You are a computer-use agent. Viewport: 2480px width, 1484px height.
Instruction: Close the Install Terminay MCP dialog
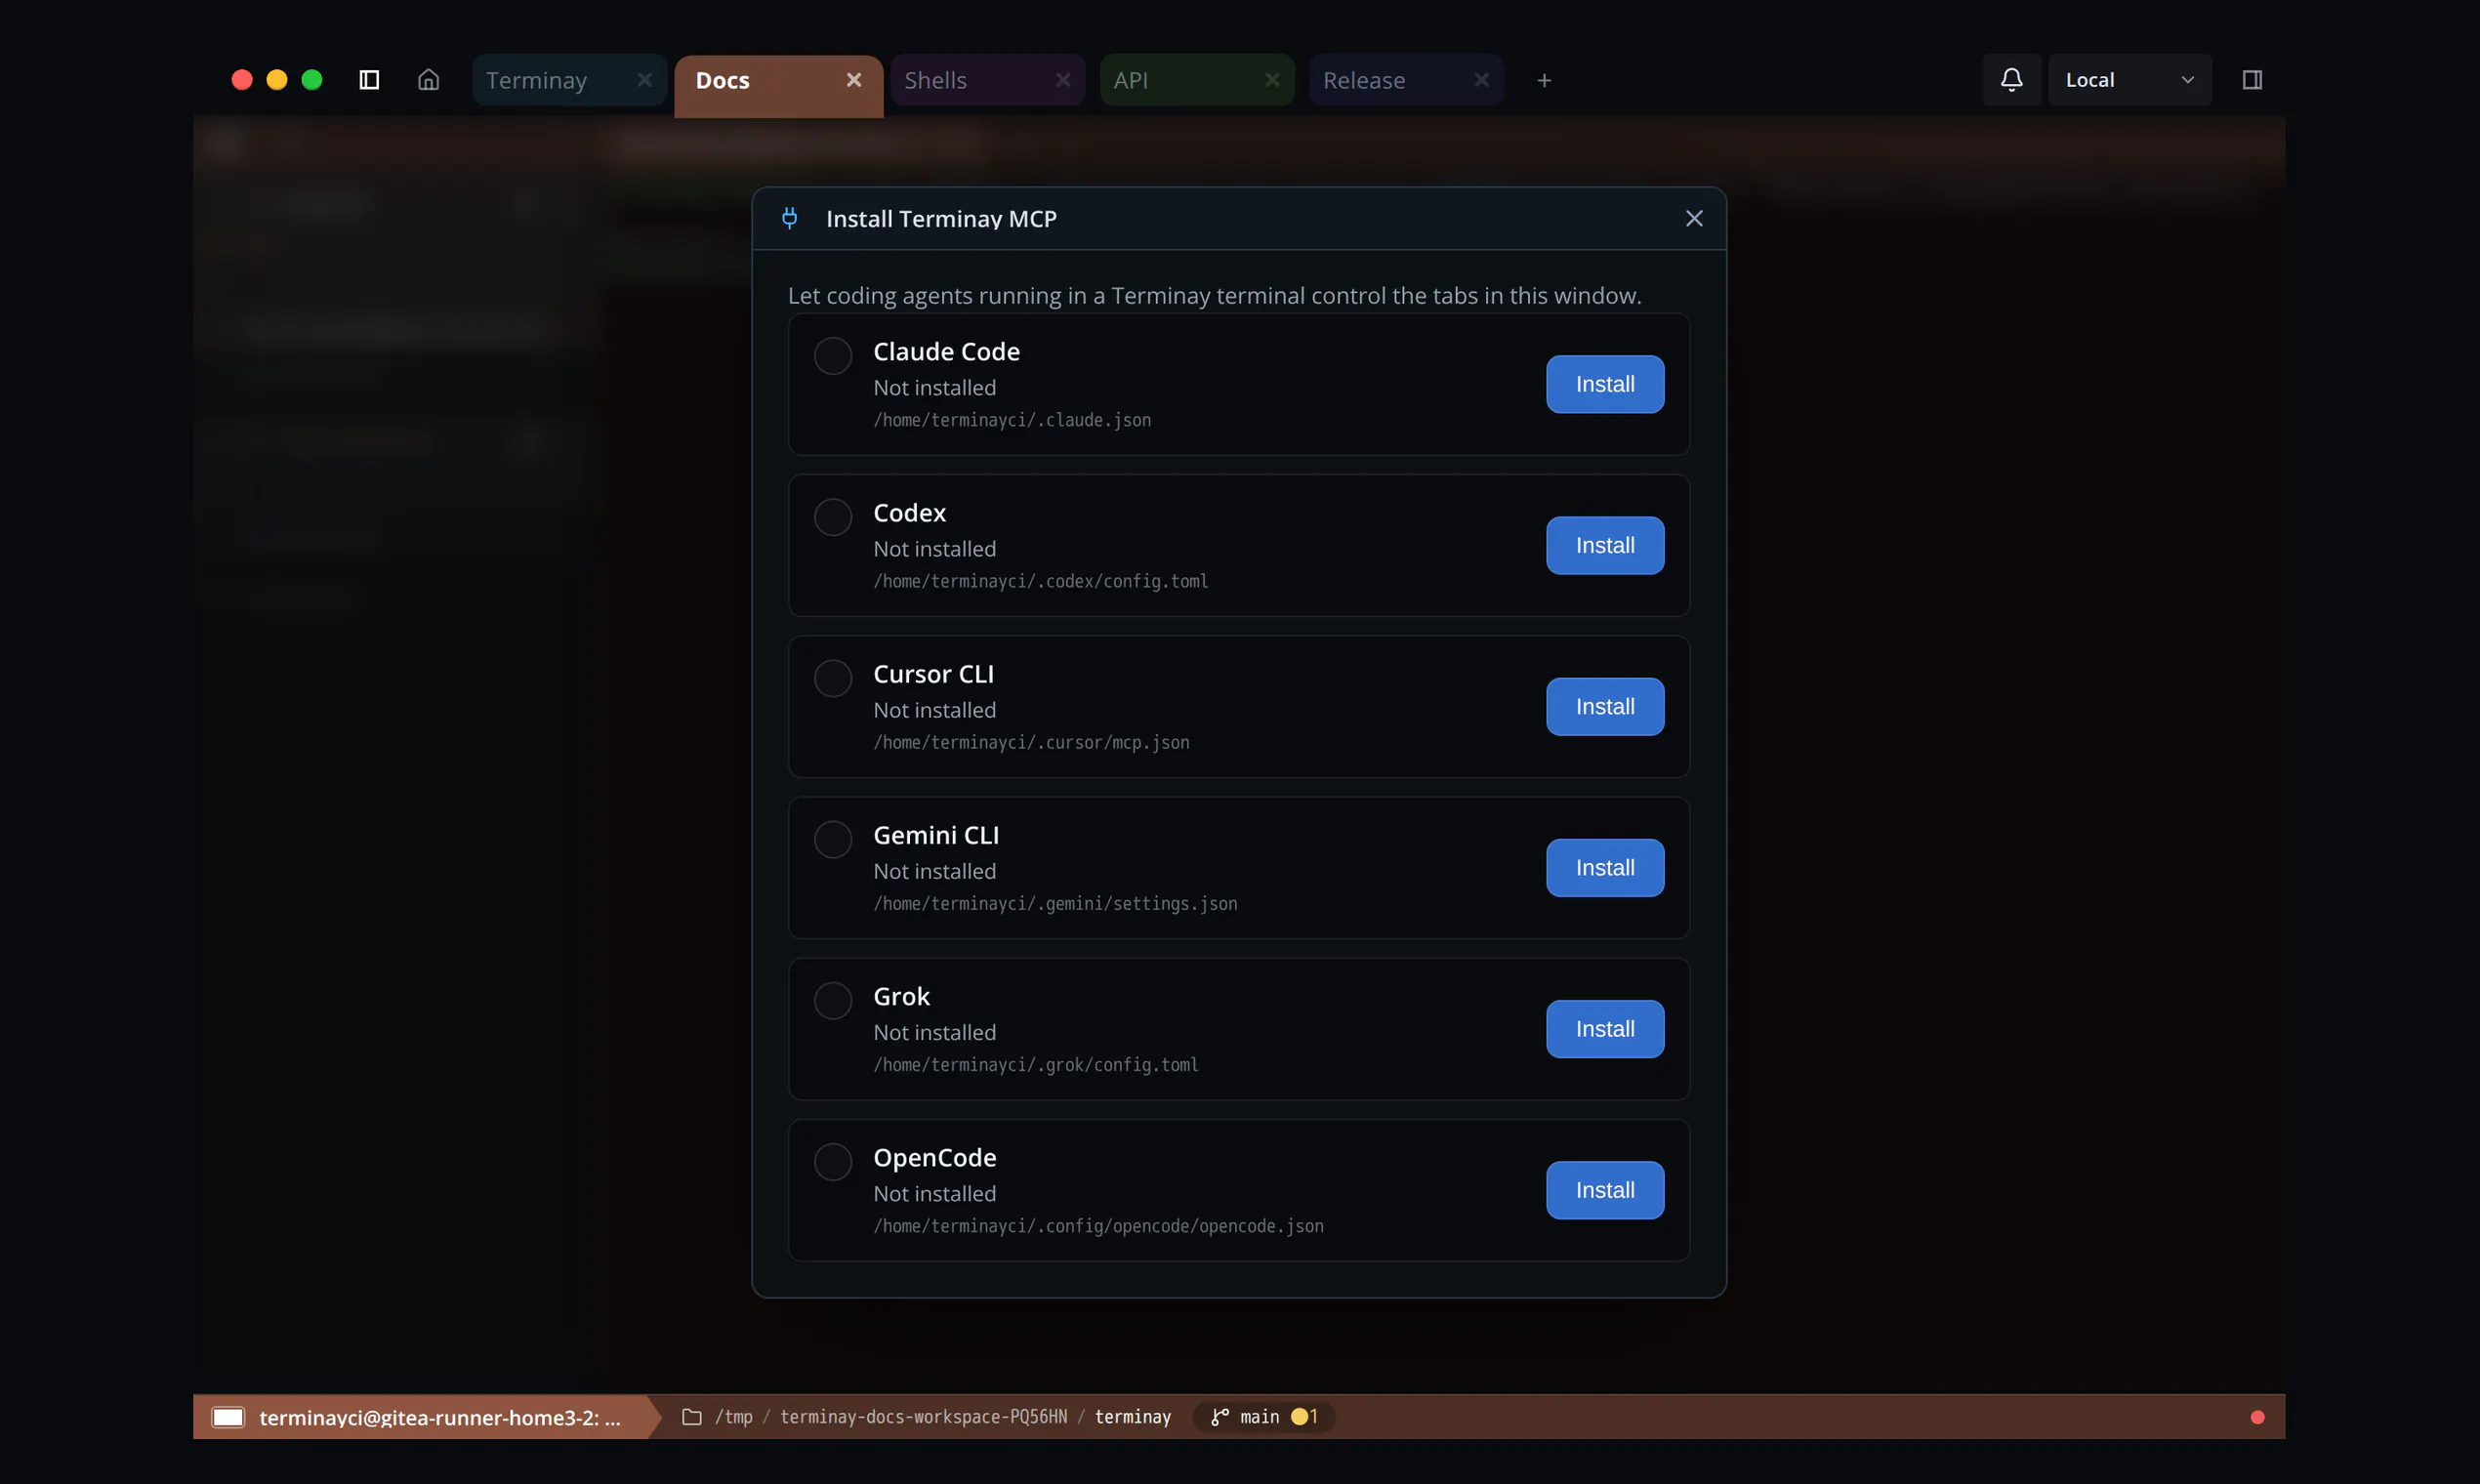tap(1694, 218)
